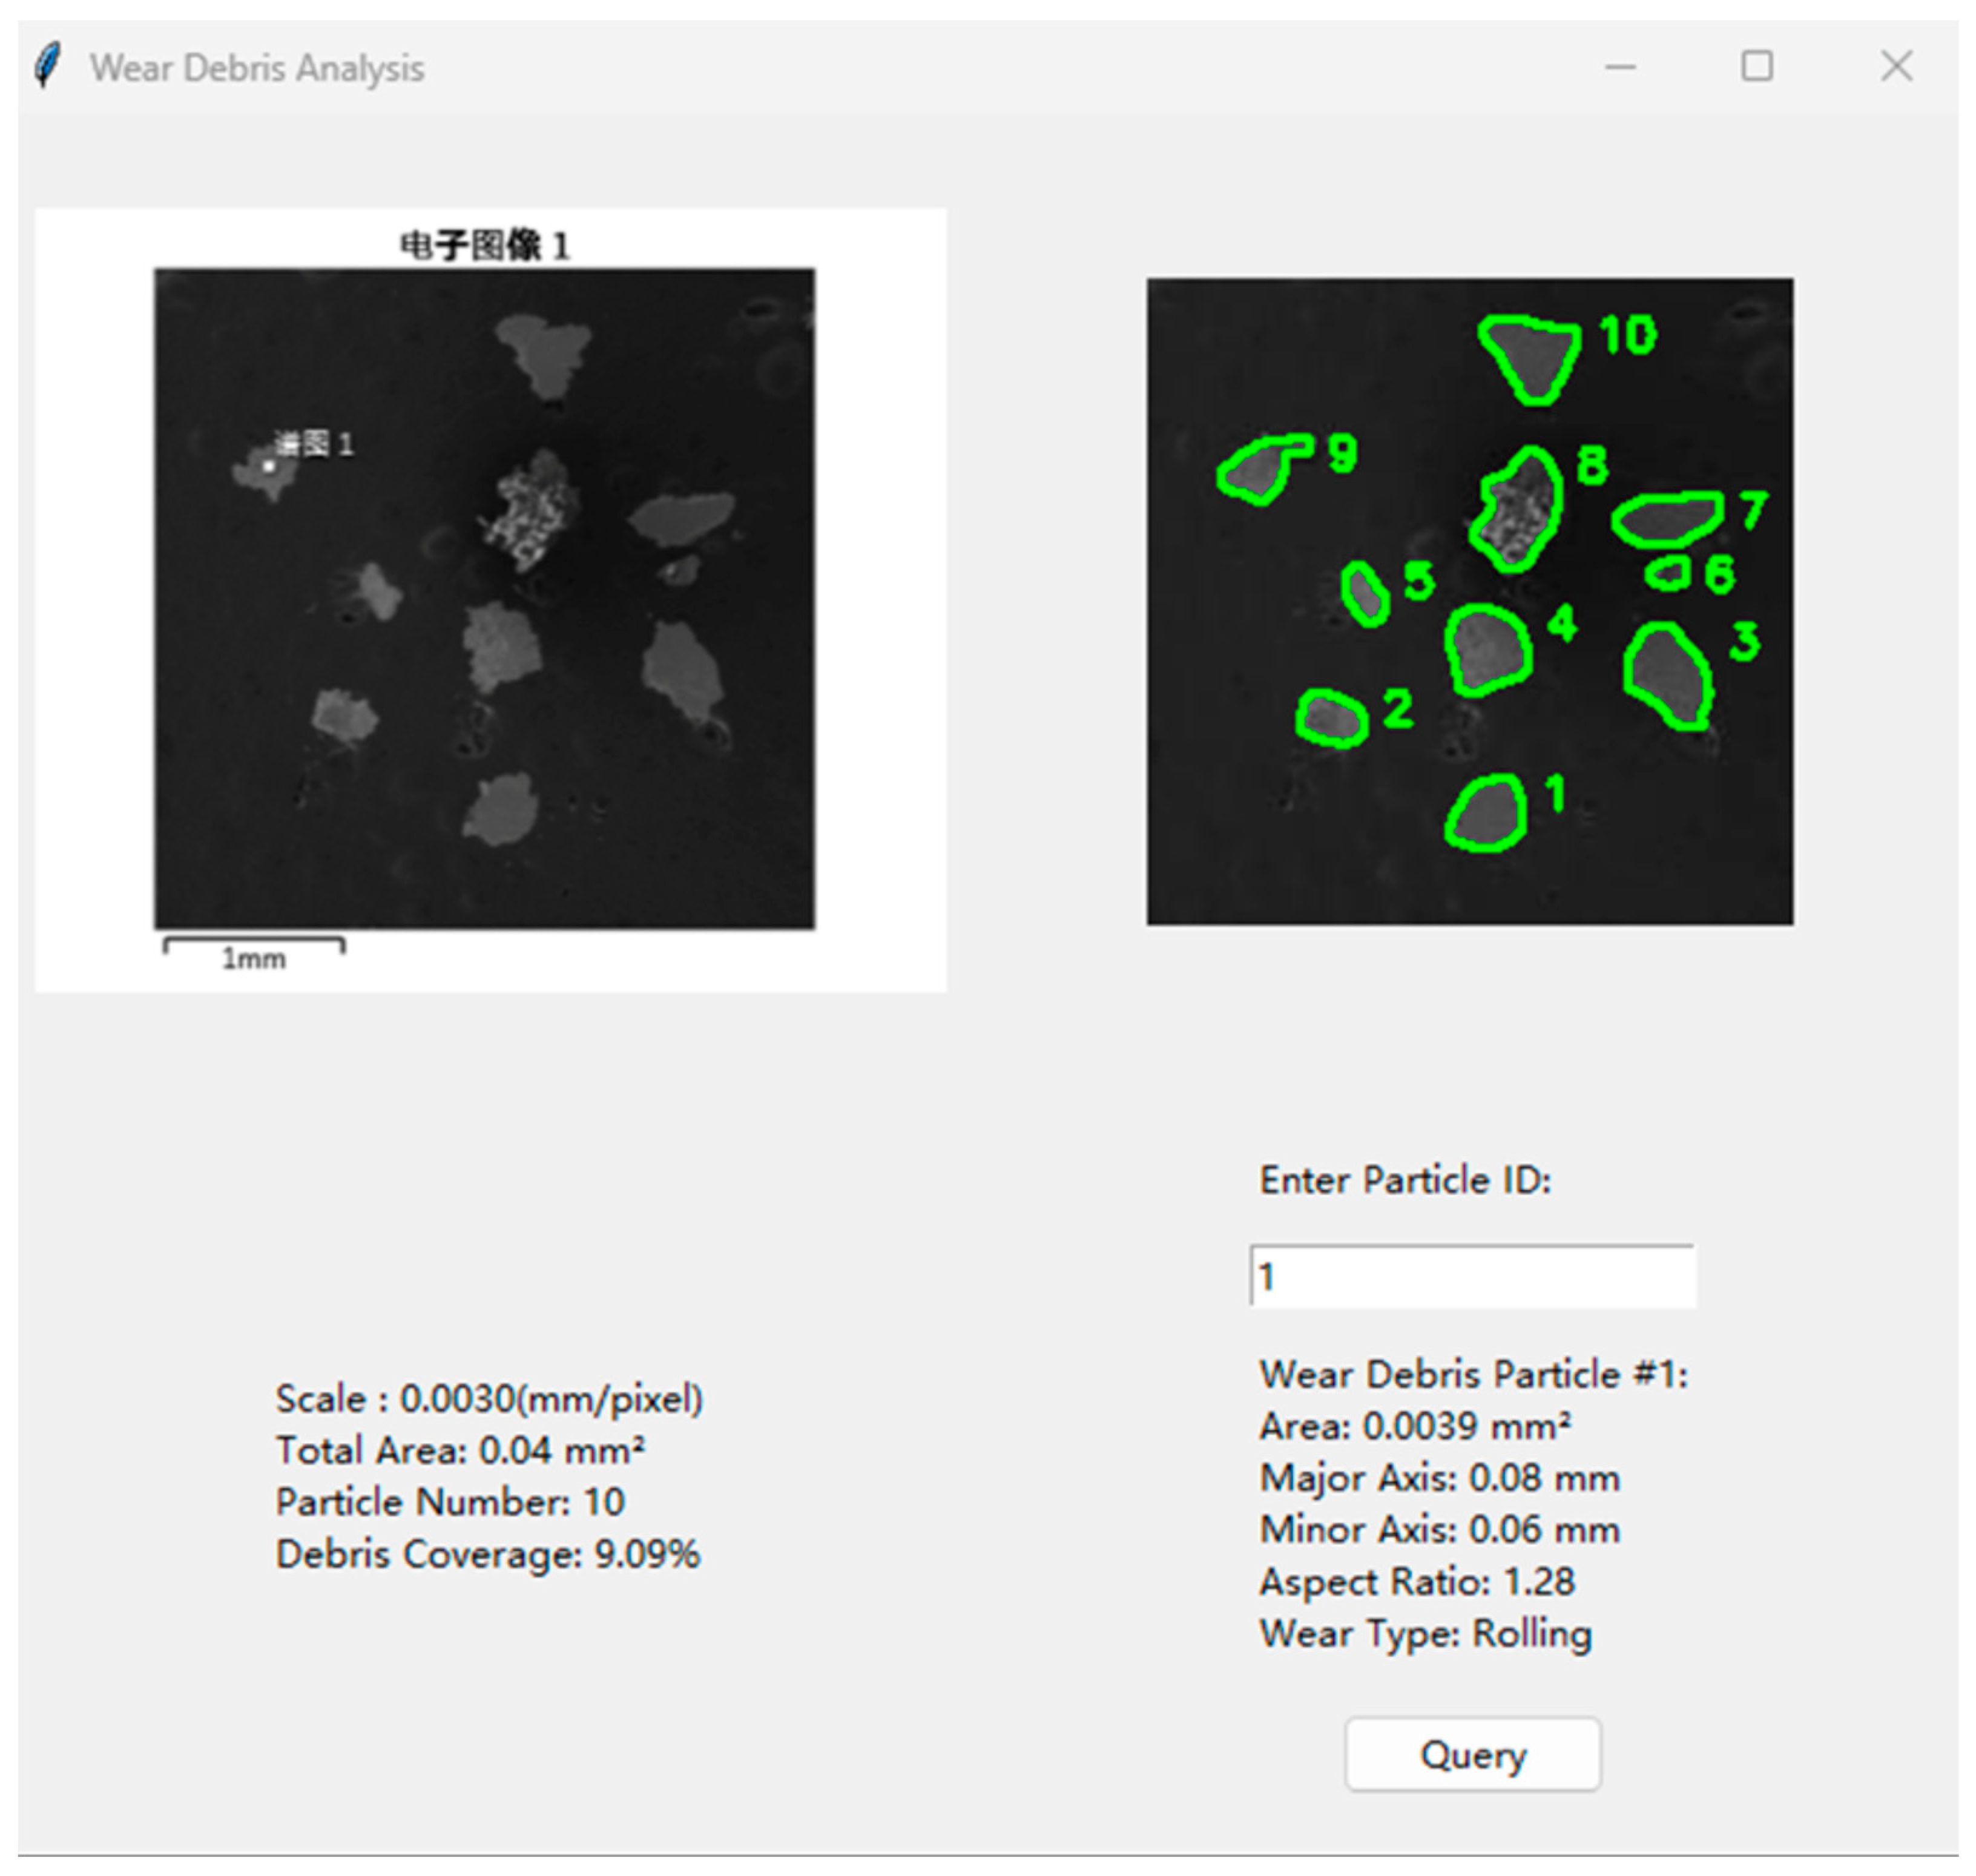1976x1876 pixels.
Task: Click the 1mm scale bar
Action: click(254, 944)
